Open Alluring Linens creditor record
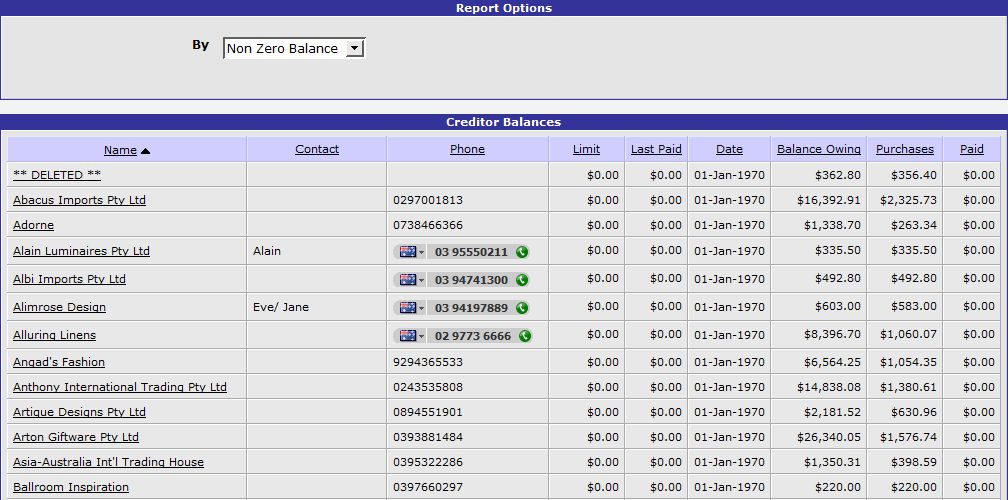This screenshot has height=500, width=1008. point(54,335)
